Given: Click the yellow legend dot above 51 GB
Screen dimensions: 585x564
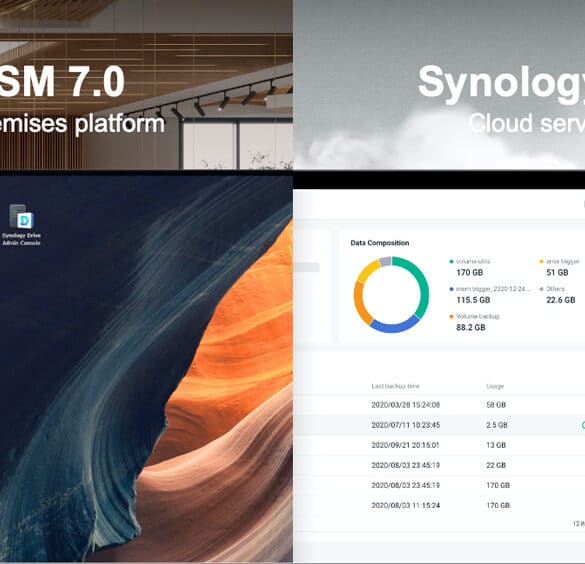Looking at the screenshot, I should [541, 261].
